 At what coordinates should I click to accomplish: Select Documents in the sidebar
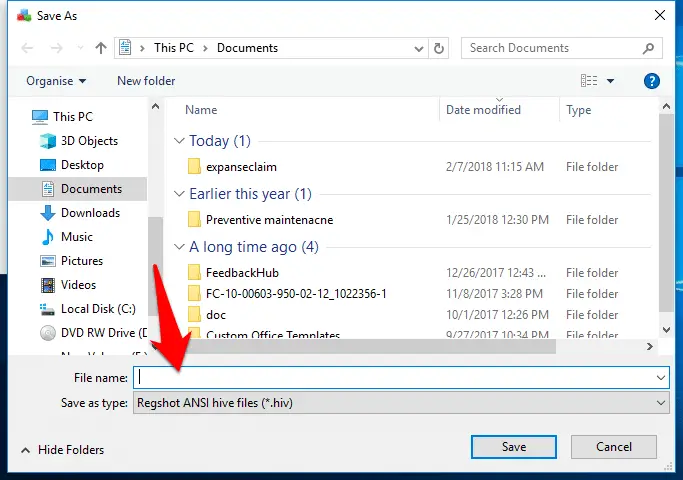(x=78, y=189)
